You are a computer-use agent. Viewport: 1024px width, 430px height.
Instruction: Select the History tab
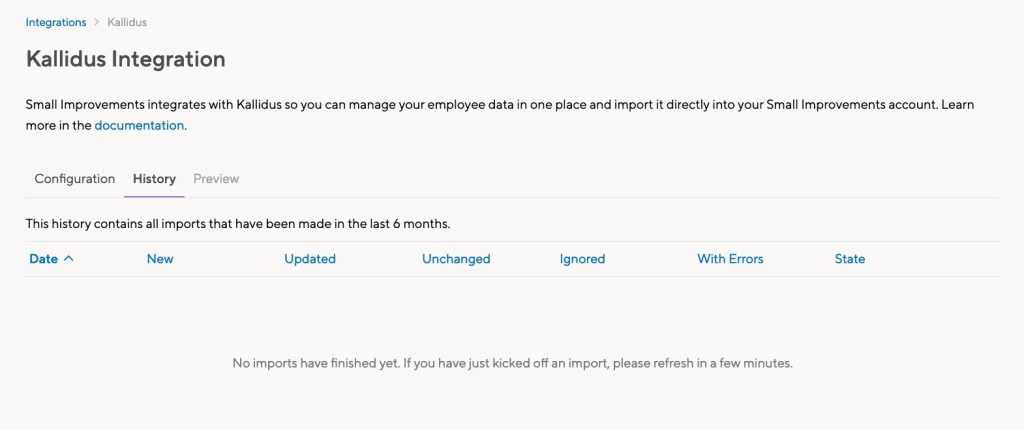click(154, 179)
